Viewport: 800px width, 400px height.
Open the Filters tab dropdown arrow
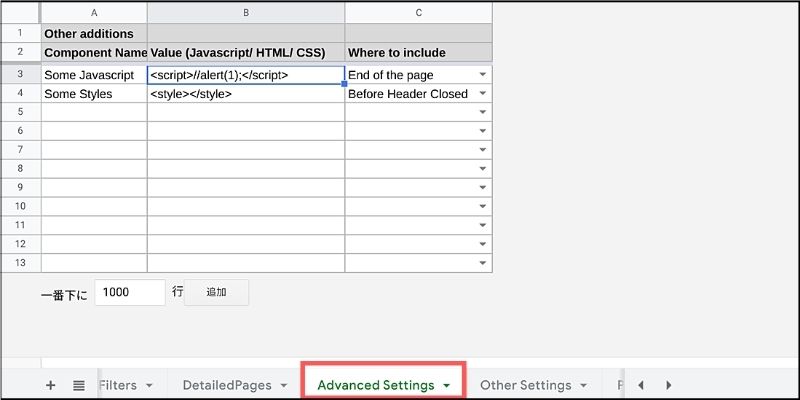(x=149, y=385)
